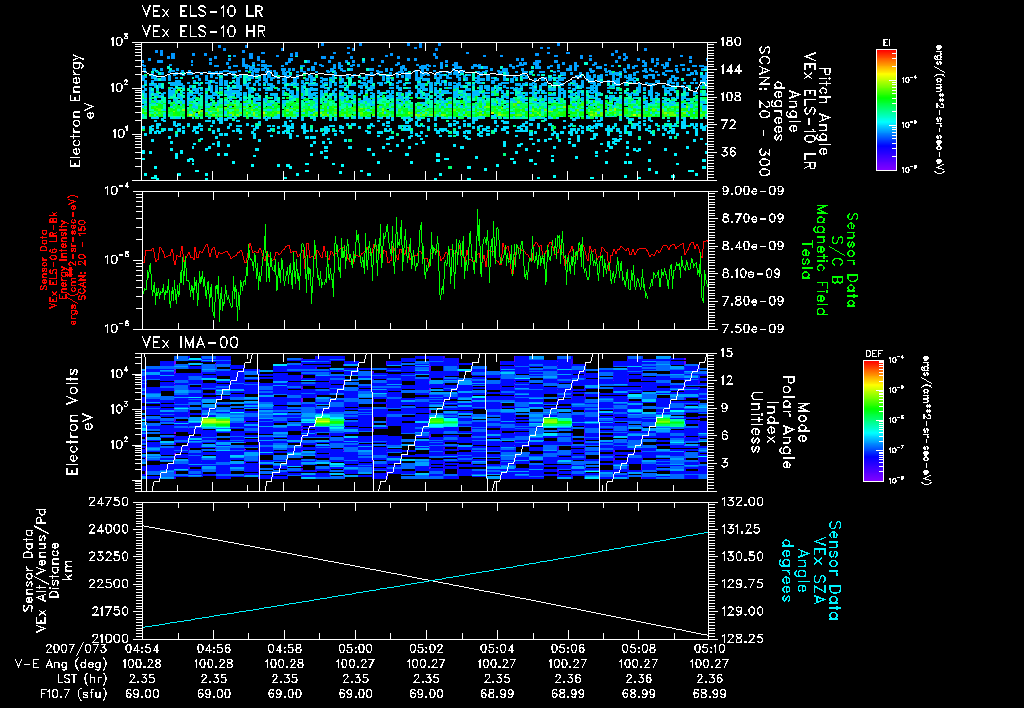Click the green 'Magnetic Field Tesla' label
The image size is (1024, 708).
pyautogui.click(x=813, y=260)
